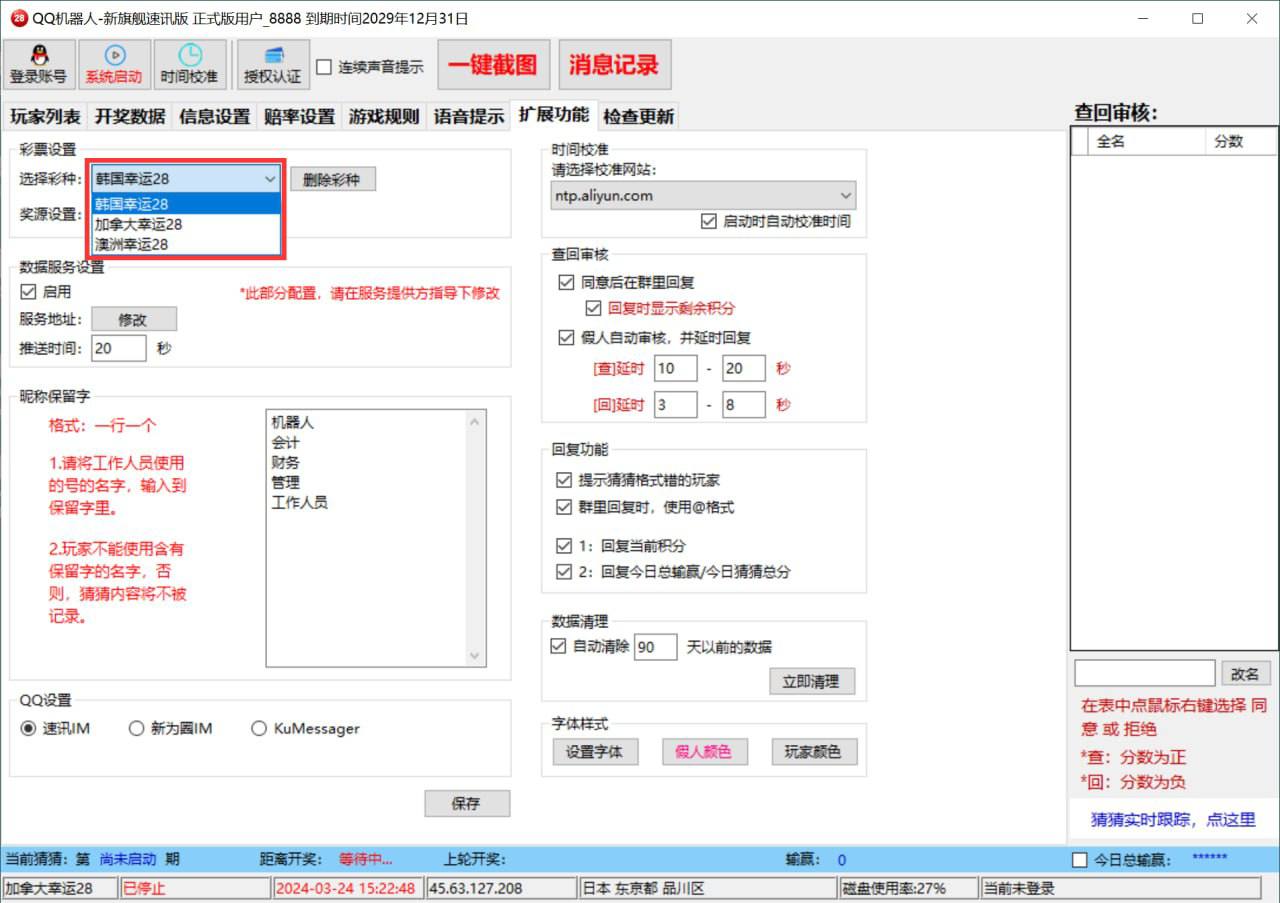
Task: Click the 改名 button
Action: pyautogui.click(x=1246, y=673)
